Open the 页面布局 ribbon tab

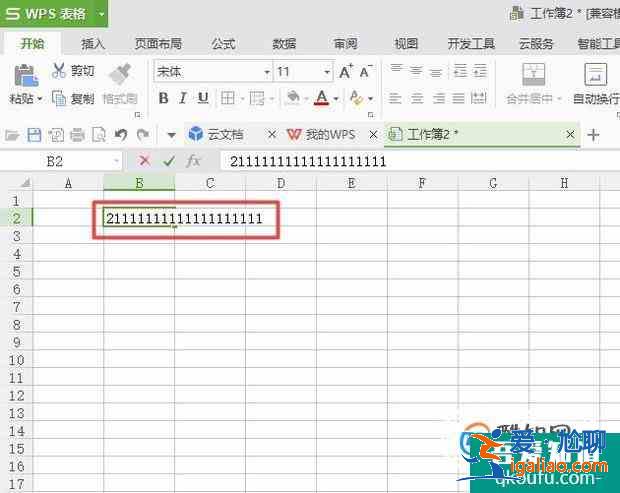pyautogui.click(x=158, y=43)
